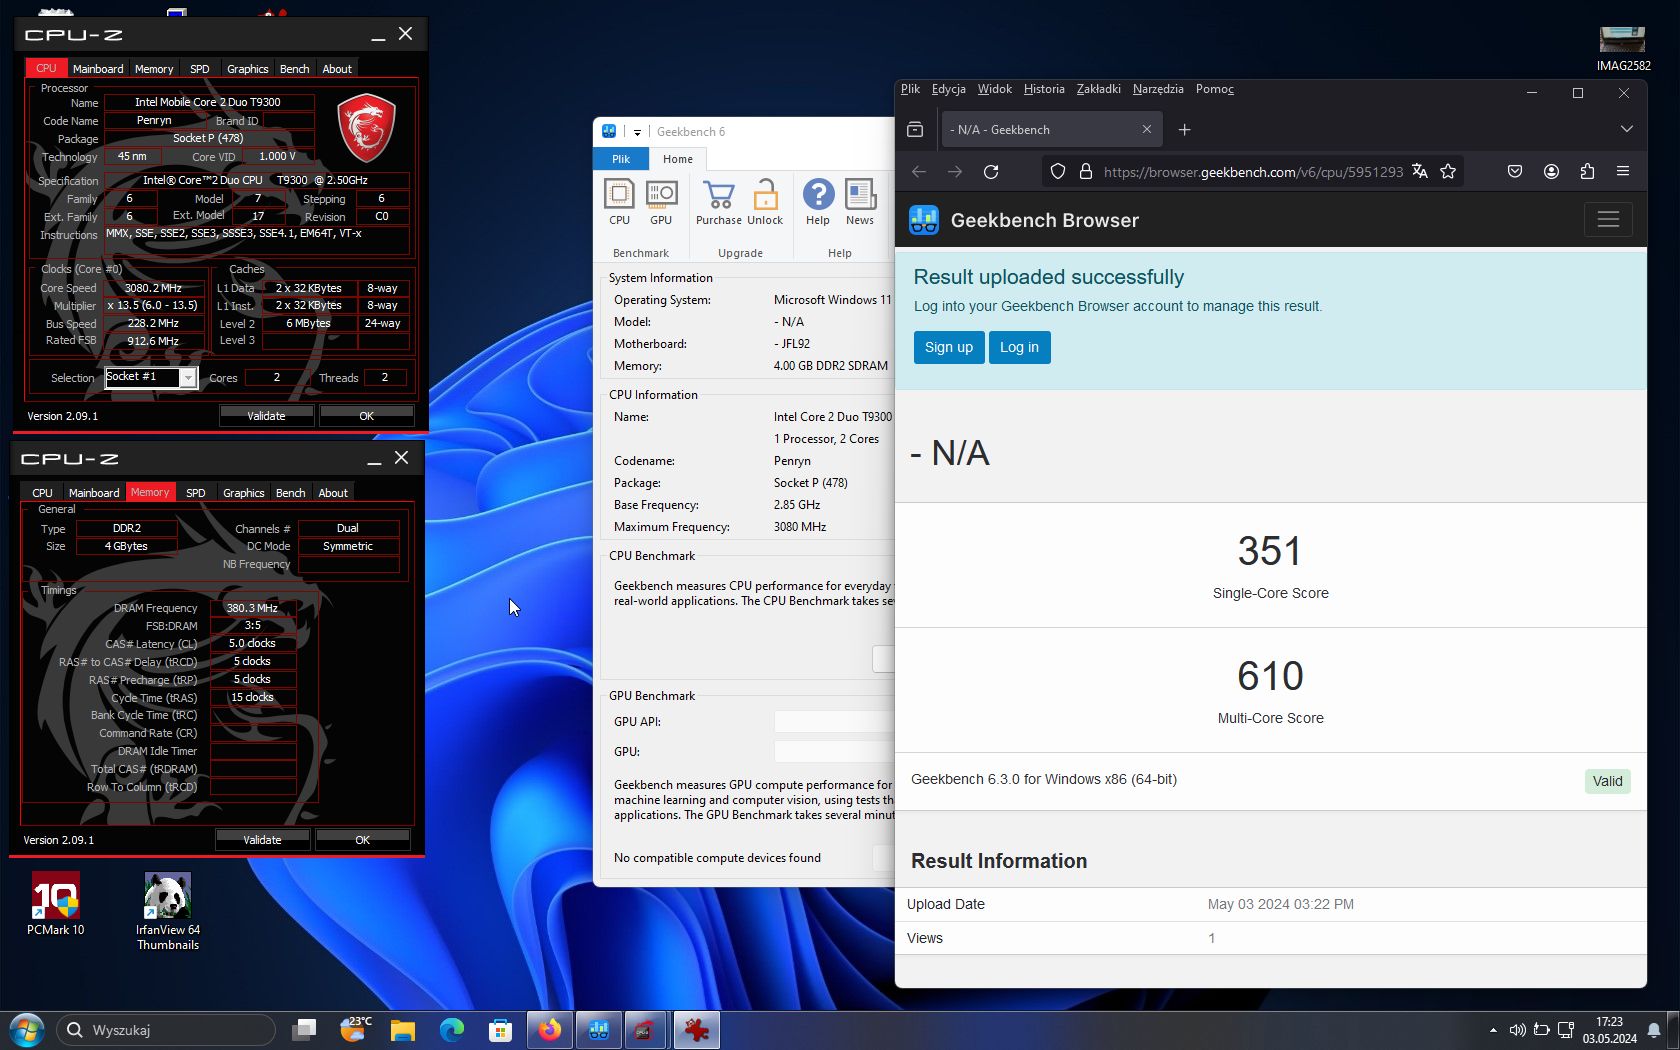Open Firefox extensions puzzle icon
The width and height of the screenshot is (1680, 1050).
tap(1587, 172)
